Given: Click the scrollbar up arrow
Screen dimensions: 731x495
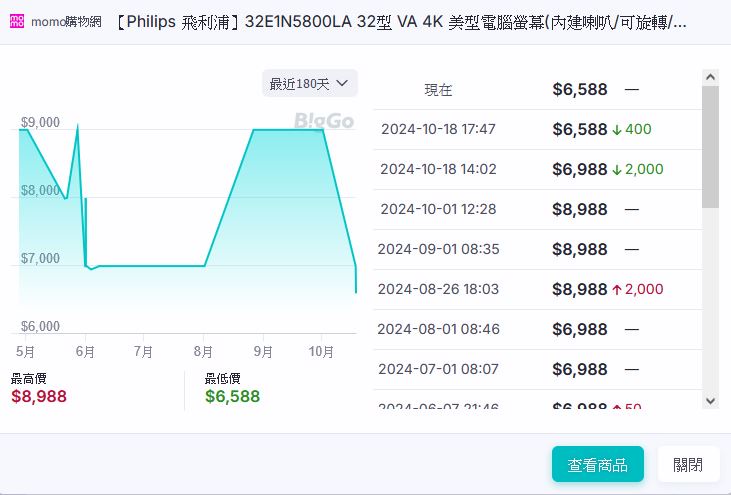Looking at the screenshot, I should (711, 77).
